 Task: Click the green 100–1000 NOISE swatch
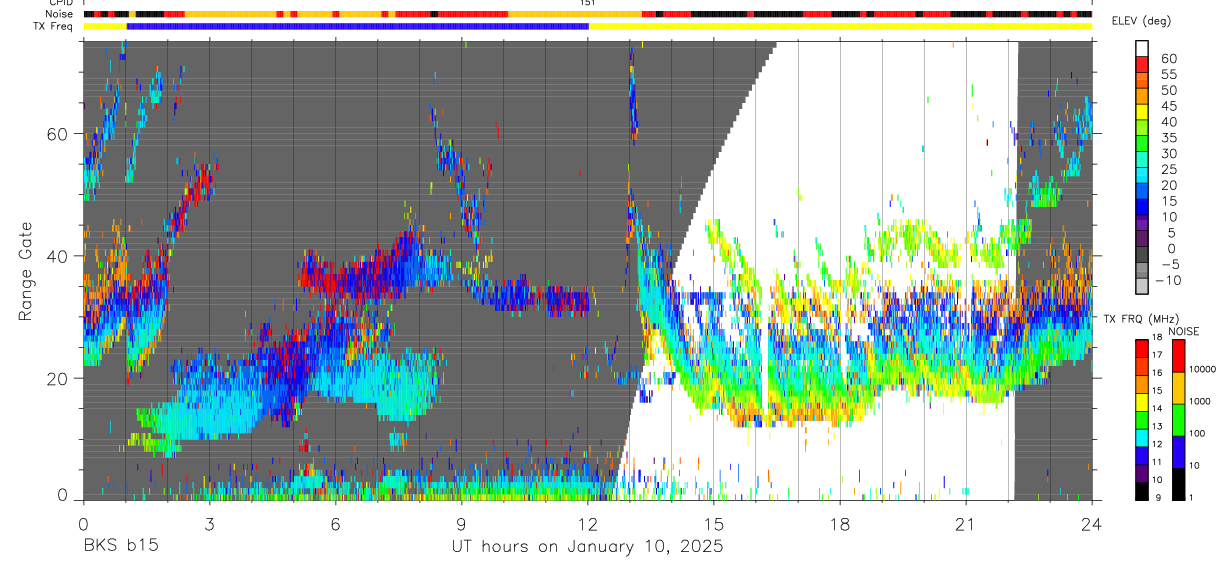[x=1177, y=419]
